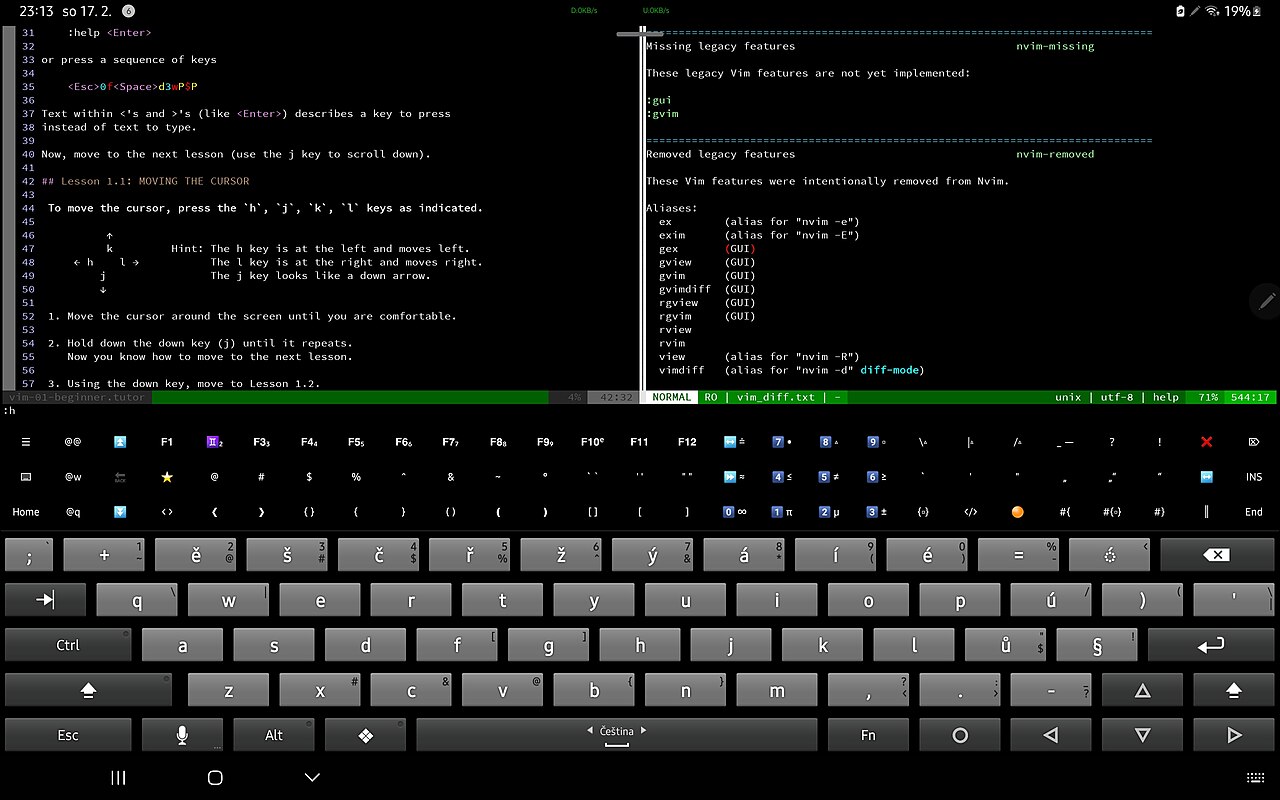This screenshot has height=800, width=1280.
Task: Click the 544:17 cursor position indicator
Action: click(x=1251, y=397)
